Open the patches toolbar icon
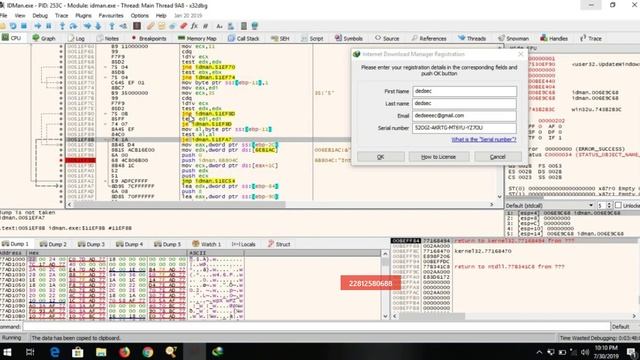640x360 pixels. point(150,26)
